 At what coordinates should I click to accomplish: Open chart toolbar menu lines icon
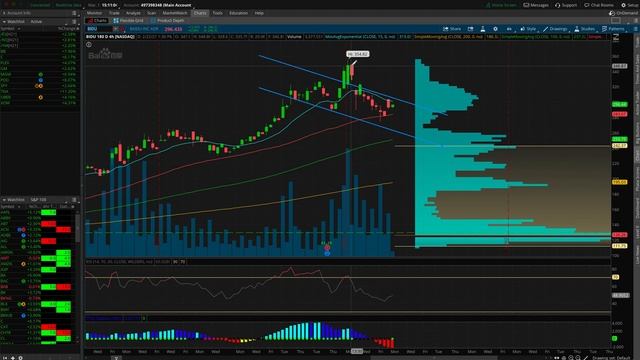636,29
